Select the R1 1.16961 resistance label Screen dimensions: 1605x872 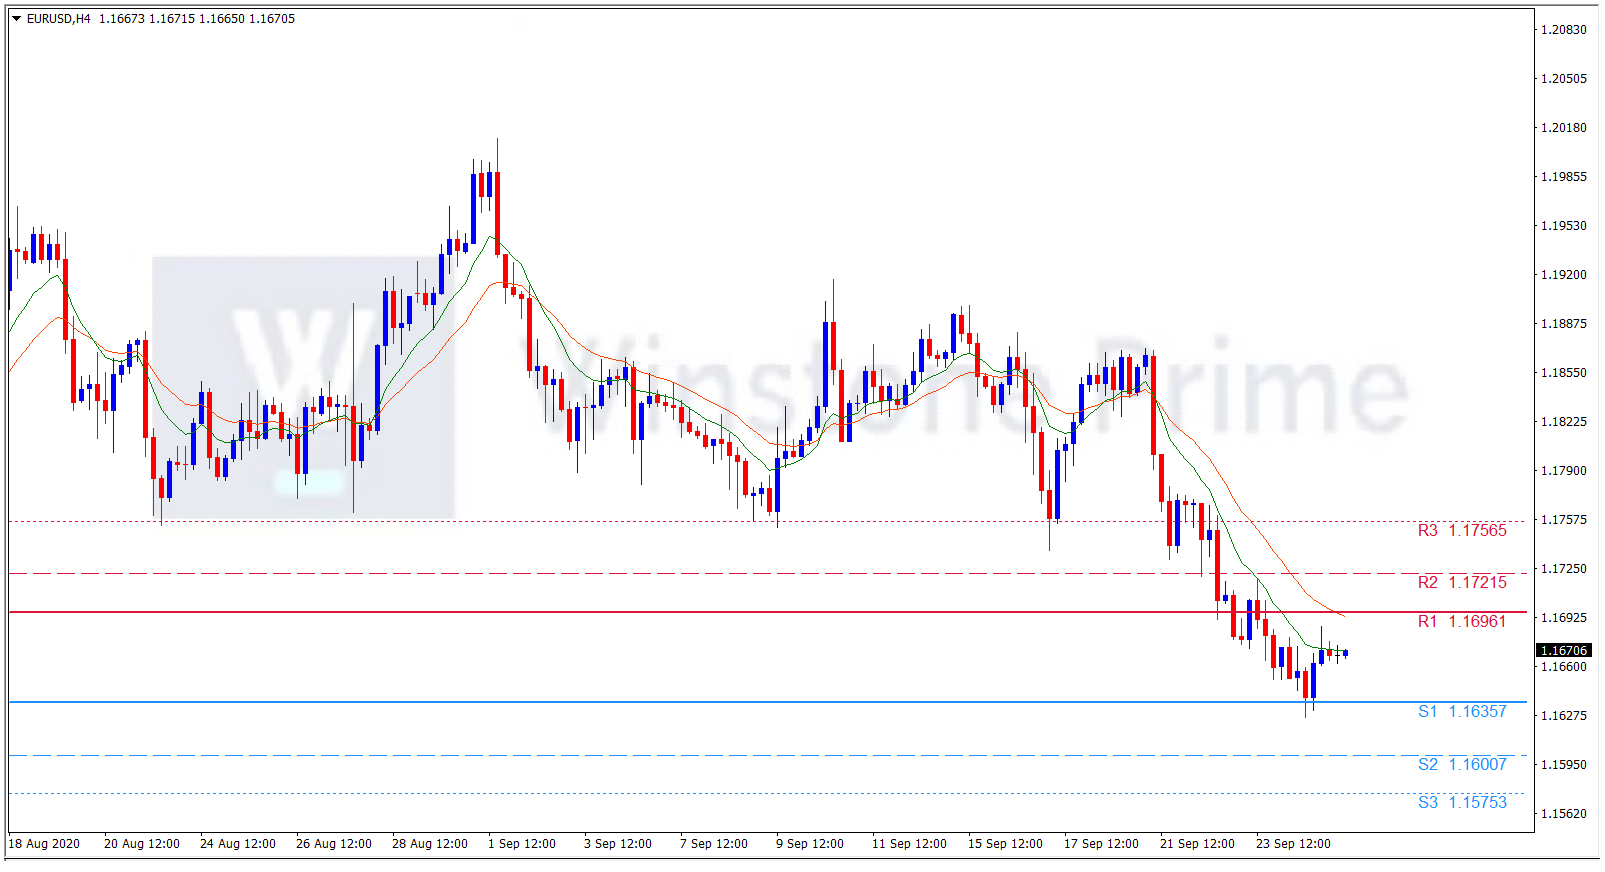coord(1461,621)
